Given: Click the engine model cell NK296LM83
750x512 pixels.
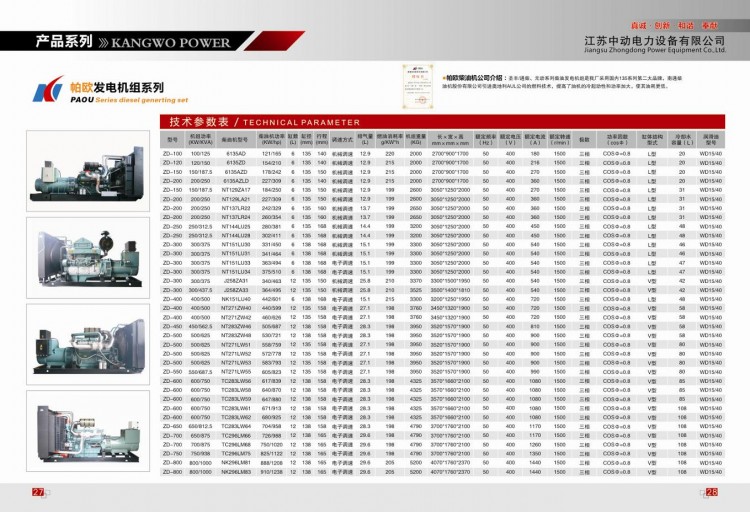Looking at the screenshot, I should 236,472.
